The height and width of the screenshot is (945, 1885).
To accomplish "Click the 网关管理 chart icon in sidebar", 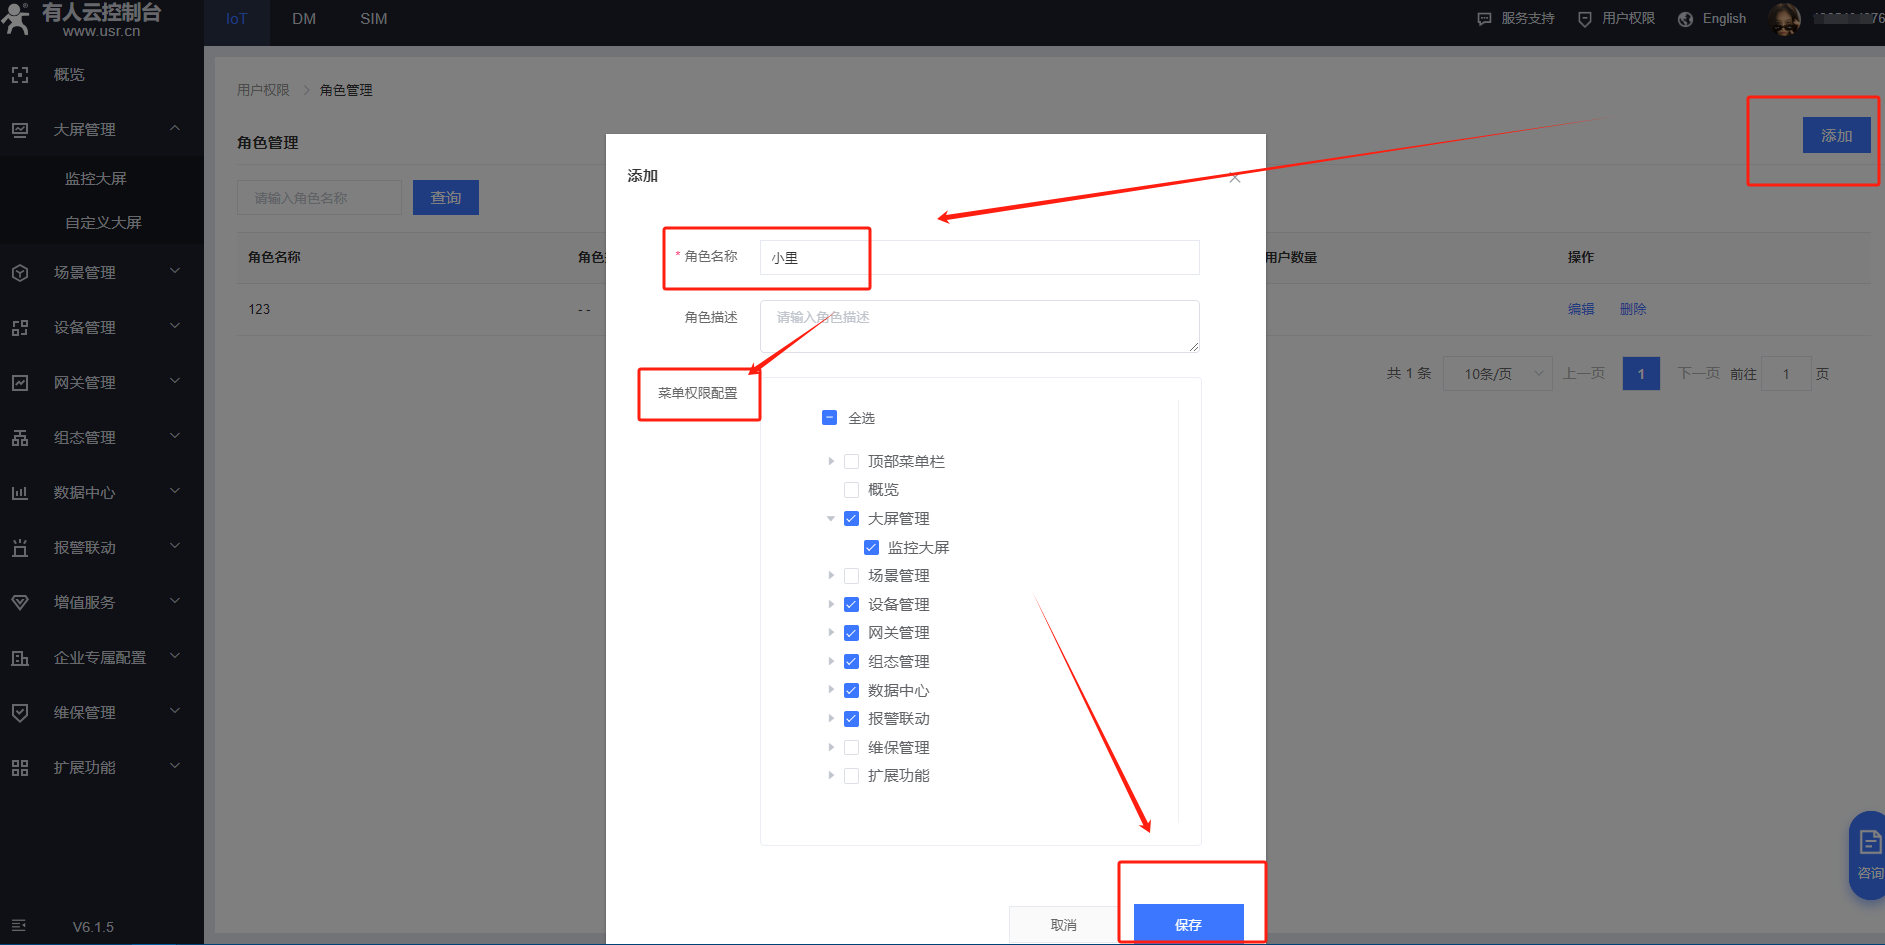I will tap(20, 383).
